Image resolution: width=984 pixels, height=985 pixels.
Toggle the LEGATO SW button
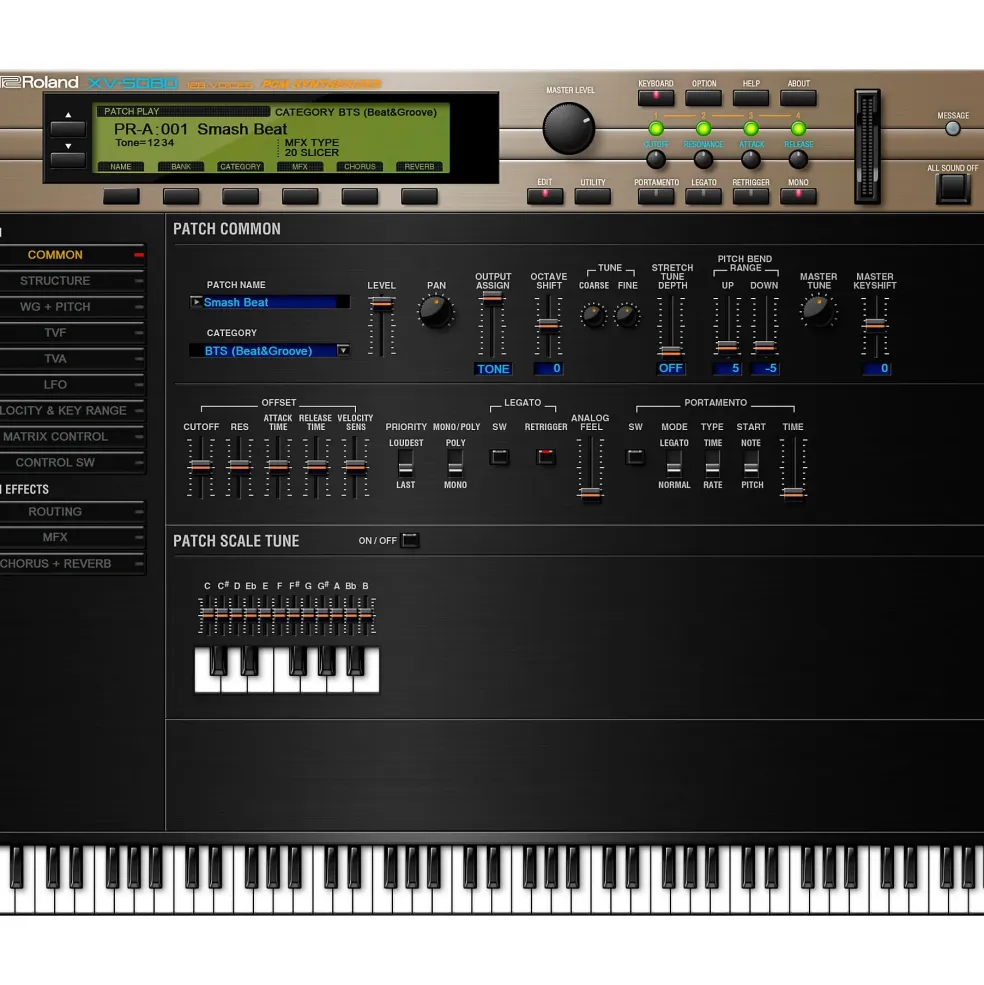point(500,457)
